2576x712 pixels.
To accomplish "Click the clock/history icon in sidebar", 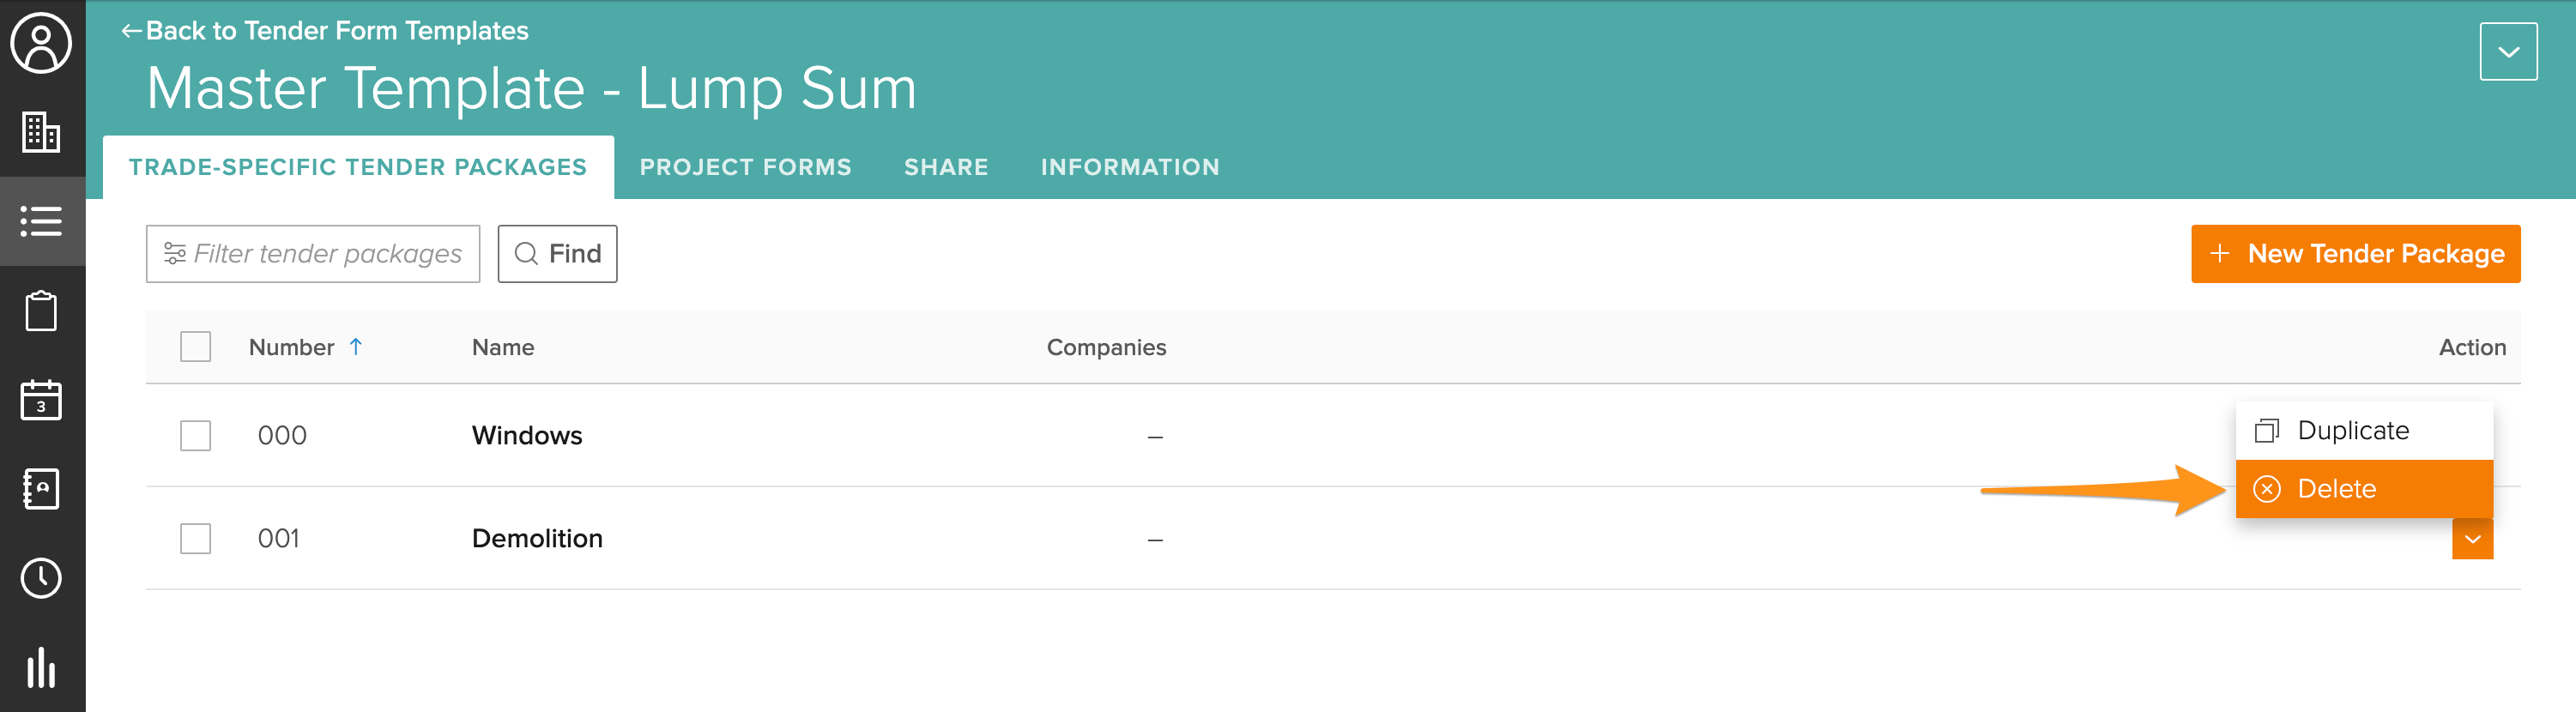I will [x=41, y=577].
